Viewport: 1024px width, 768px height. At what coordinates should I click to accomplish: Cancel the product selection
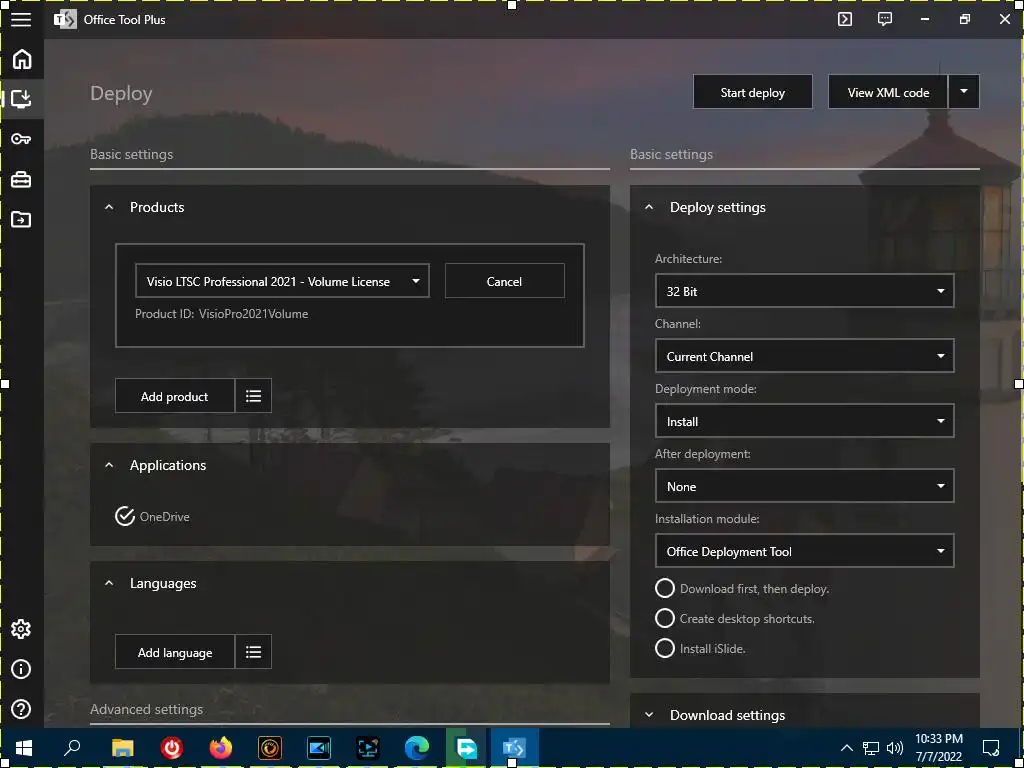pos(504,281)
